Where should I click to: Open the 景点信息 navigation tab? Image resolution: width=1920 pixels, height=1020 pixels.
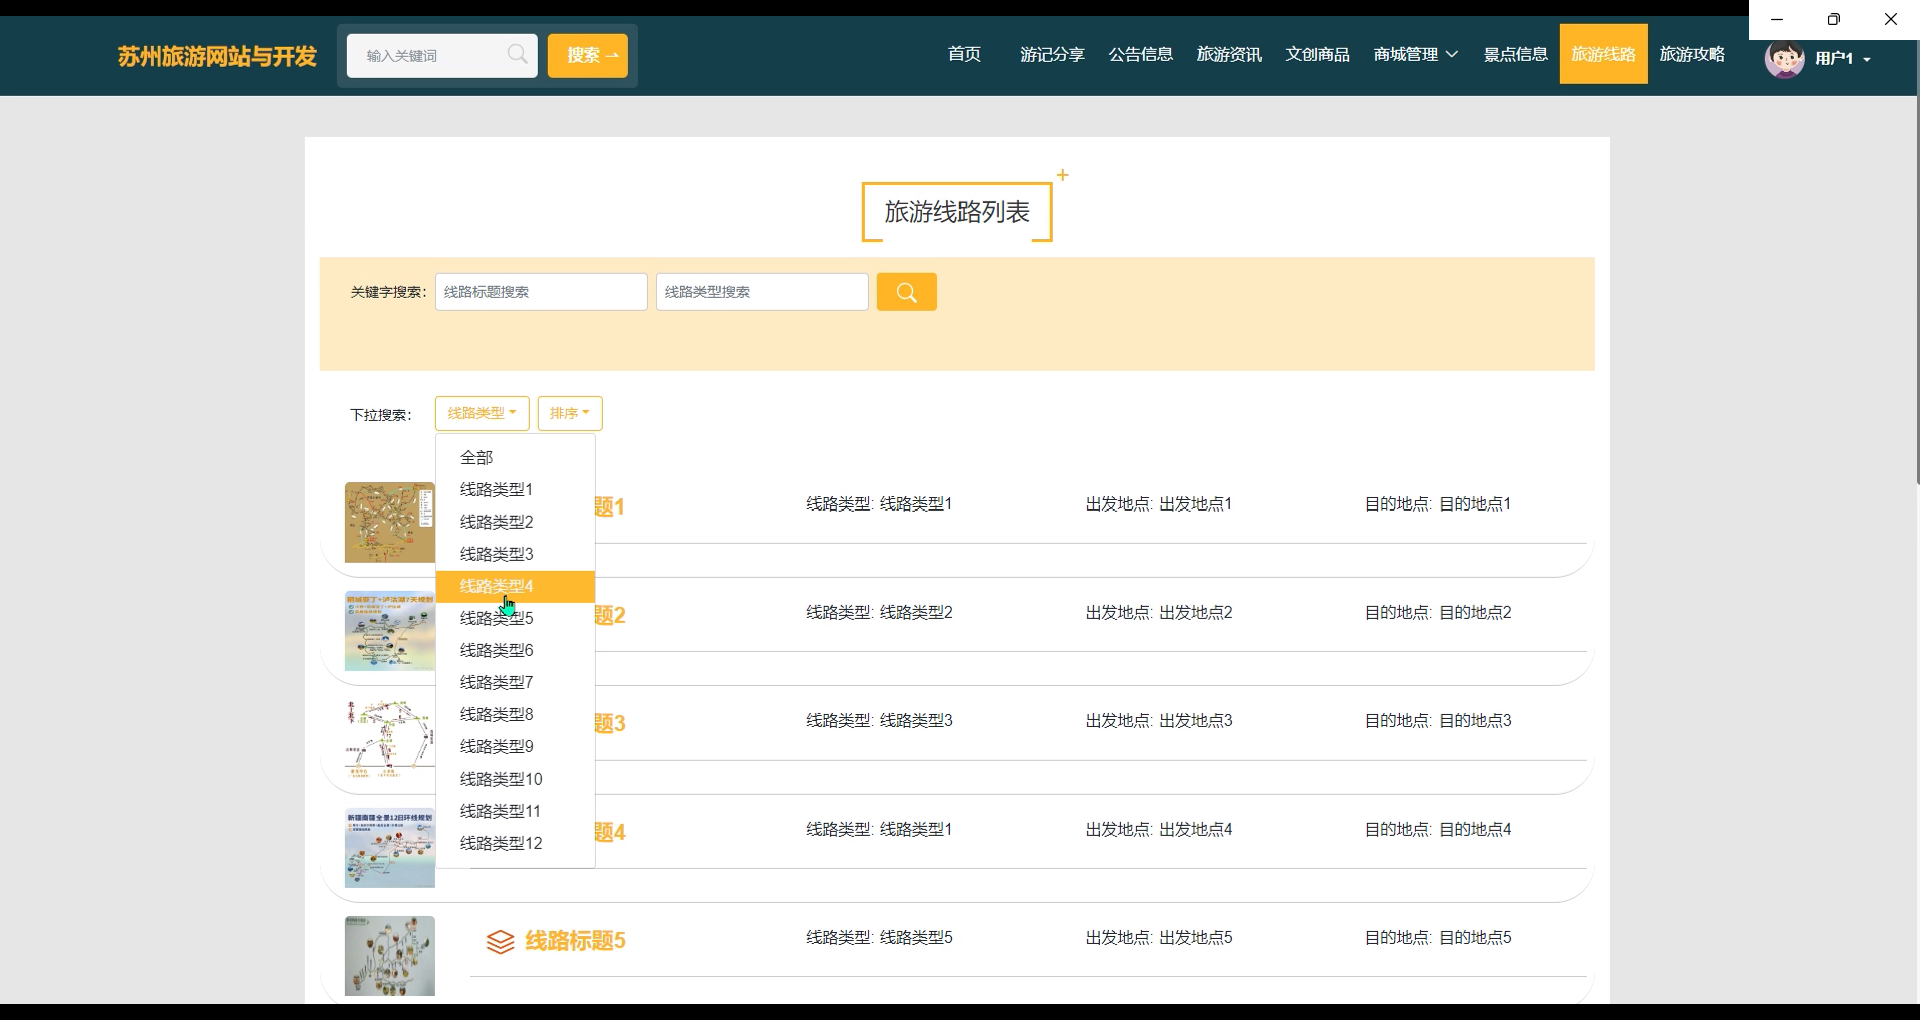tap(1515, 54)
